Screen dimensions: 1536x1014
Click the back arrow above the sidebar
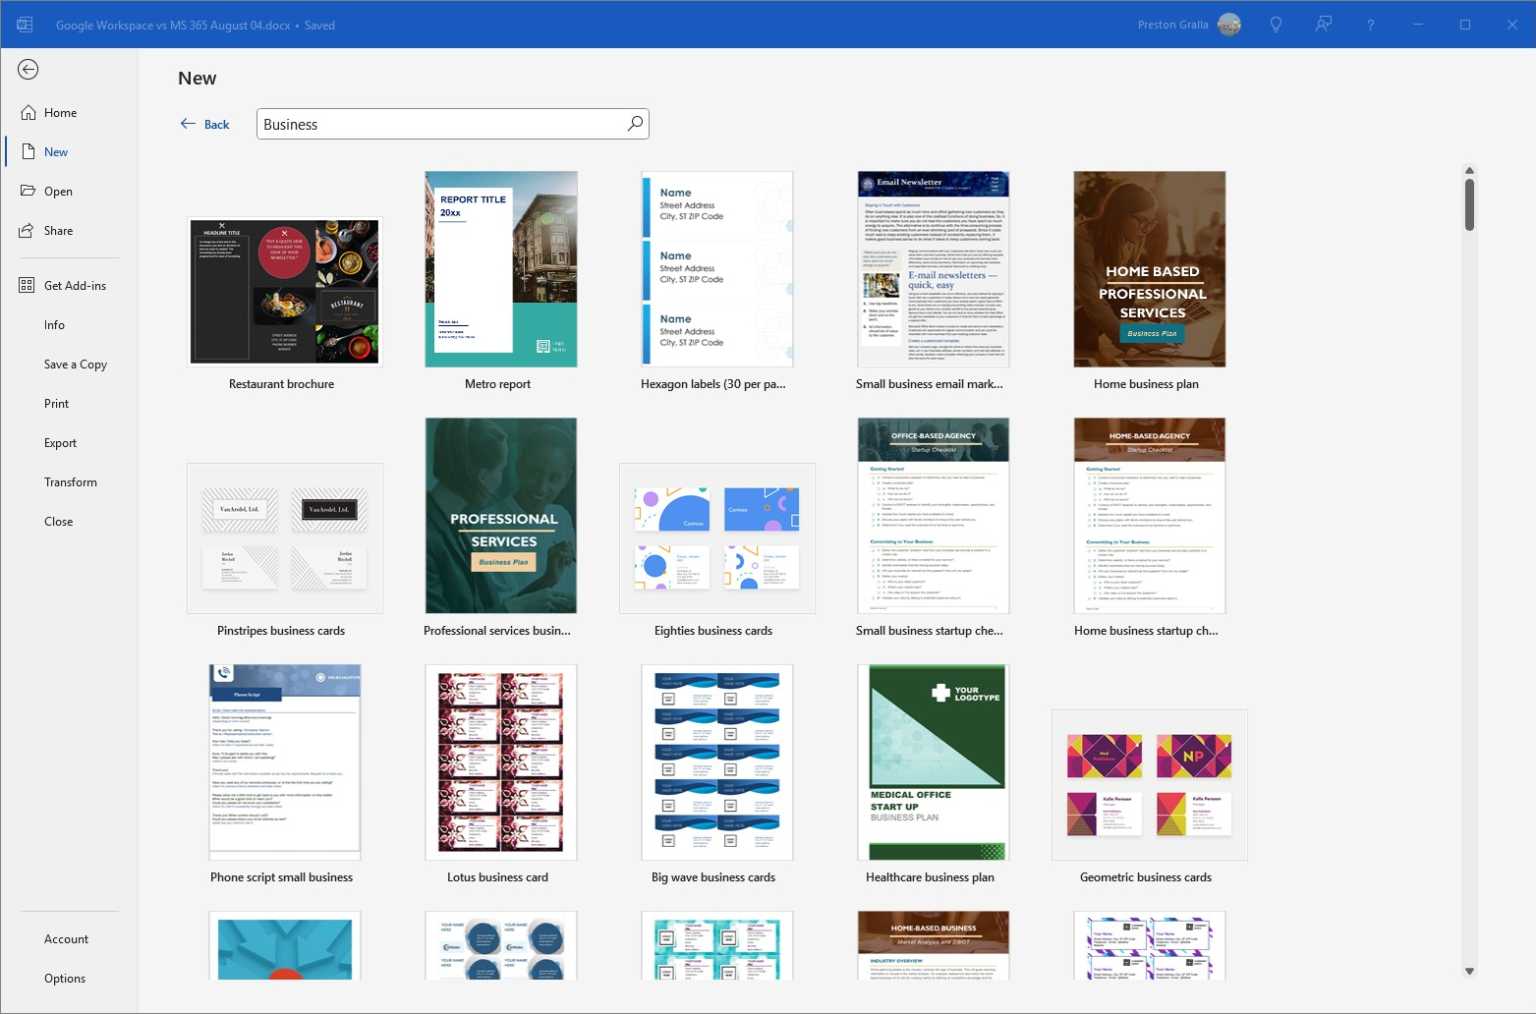(x=28, y=69)
